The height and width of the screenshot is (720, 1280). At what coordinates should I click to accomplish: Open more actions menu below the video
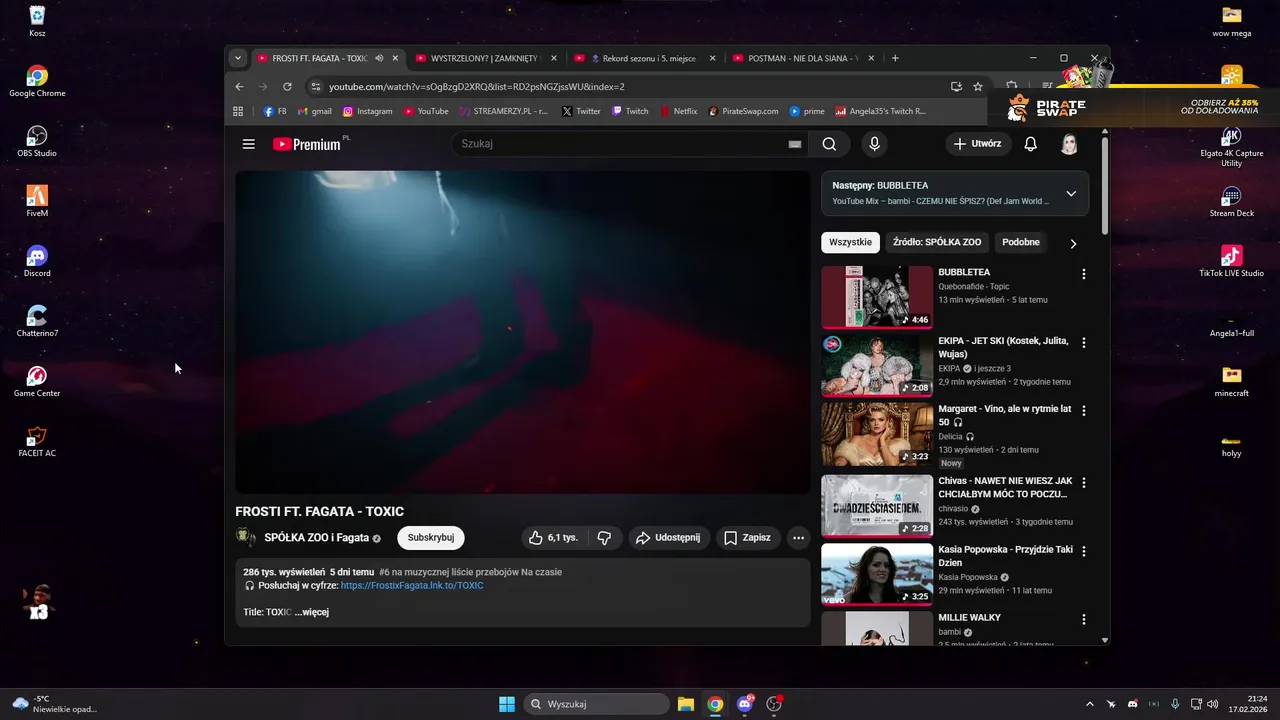[x=798, y=538]
